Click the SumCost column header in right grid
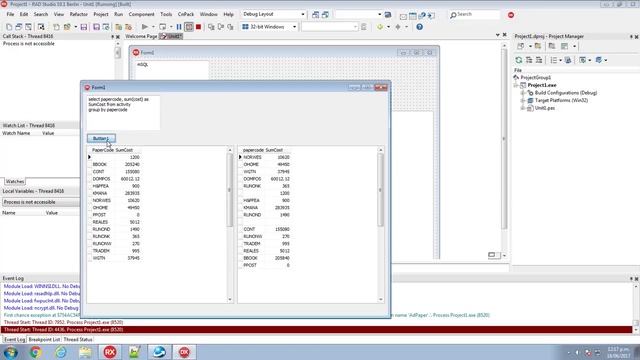 (274, 150)
